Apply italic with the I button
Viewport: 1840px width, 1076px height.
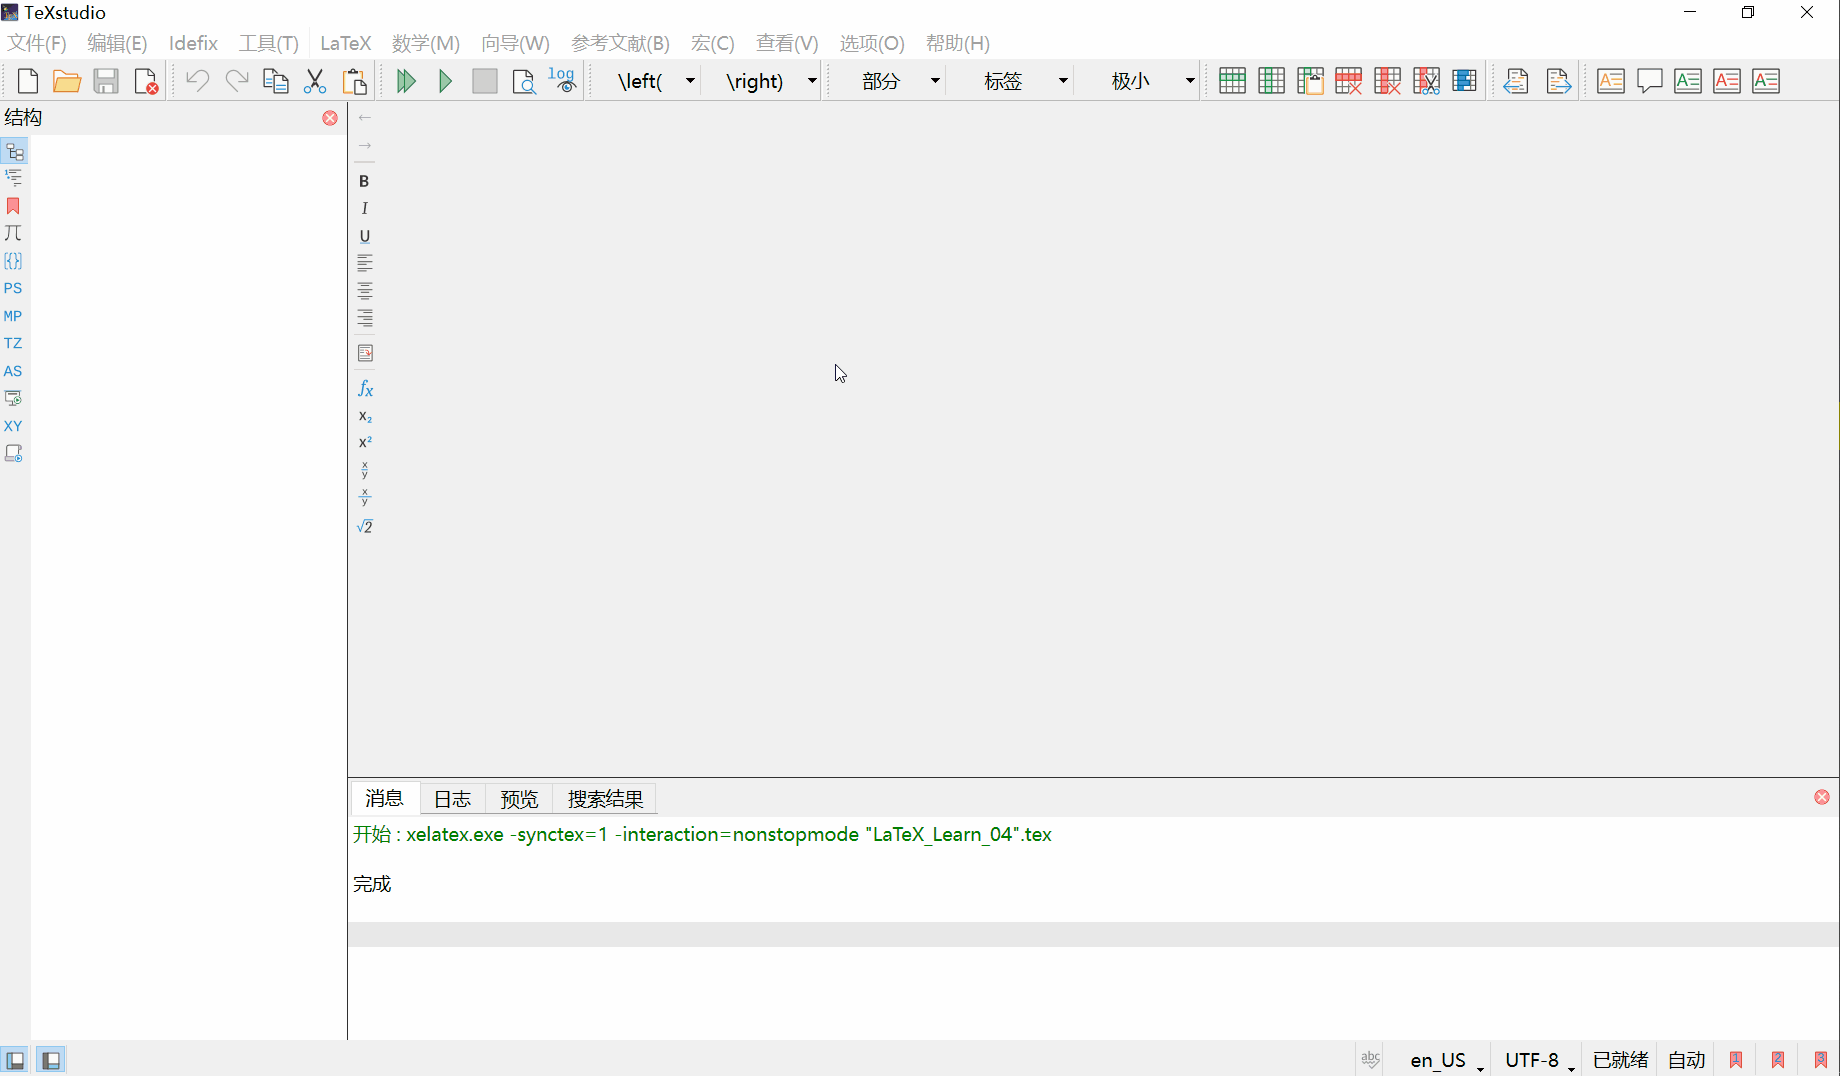click(364, 208)
